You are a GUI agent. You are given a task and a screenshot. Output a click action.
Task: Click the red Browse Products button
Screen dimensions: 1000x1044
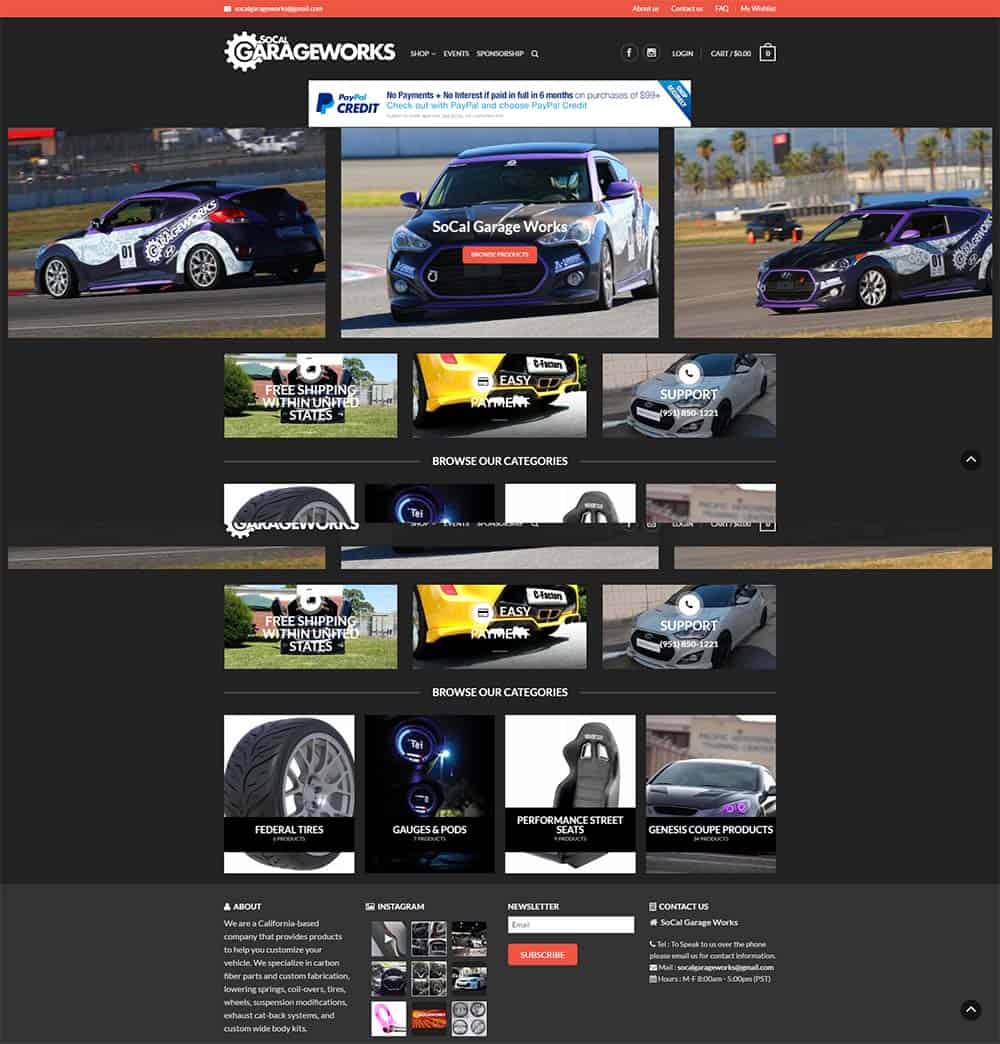499,254
